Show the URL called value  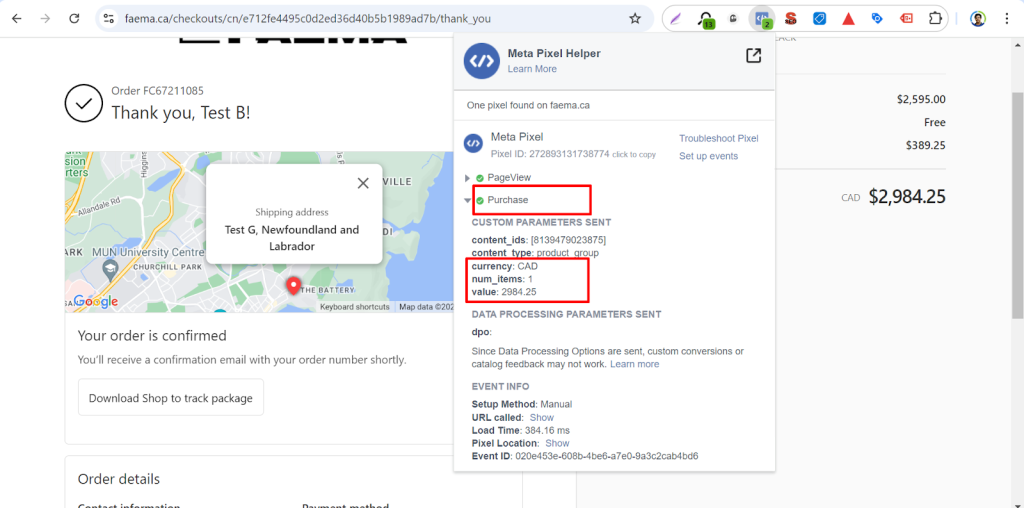541,418
